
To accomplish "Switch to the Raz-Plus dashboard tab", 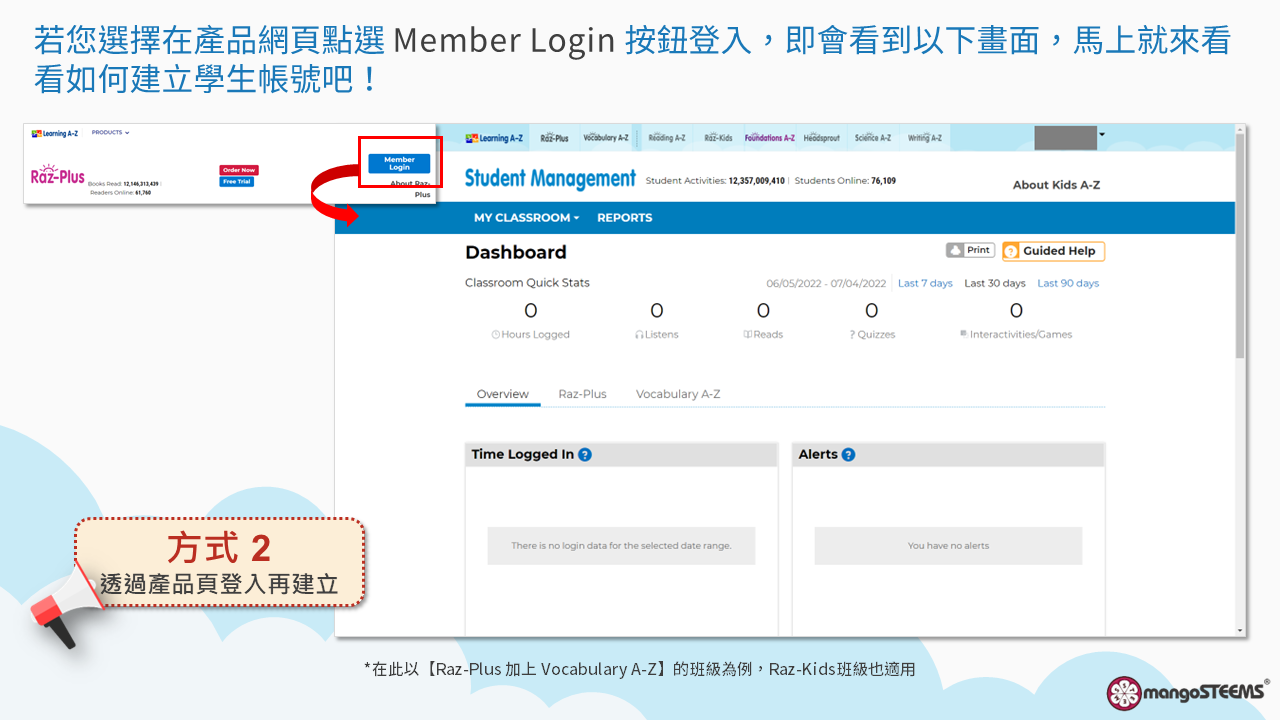I will (x=582, y=394).
